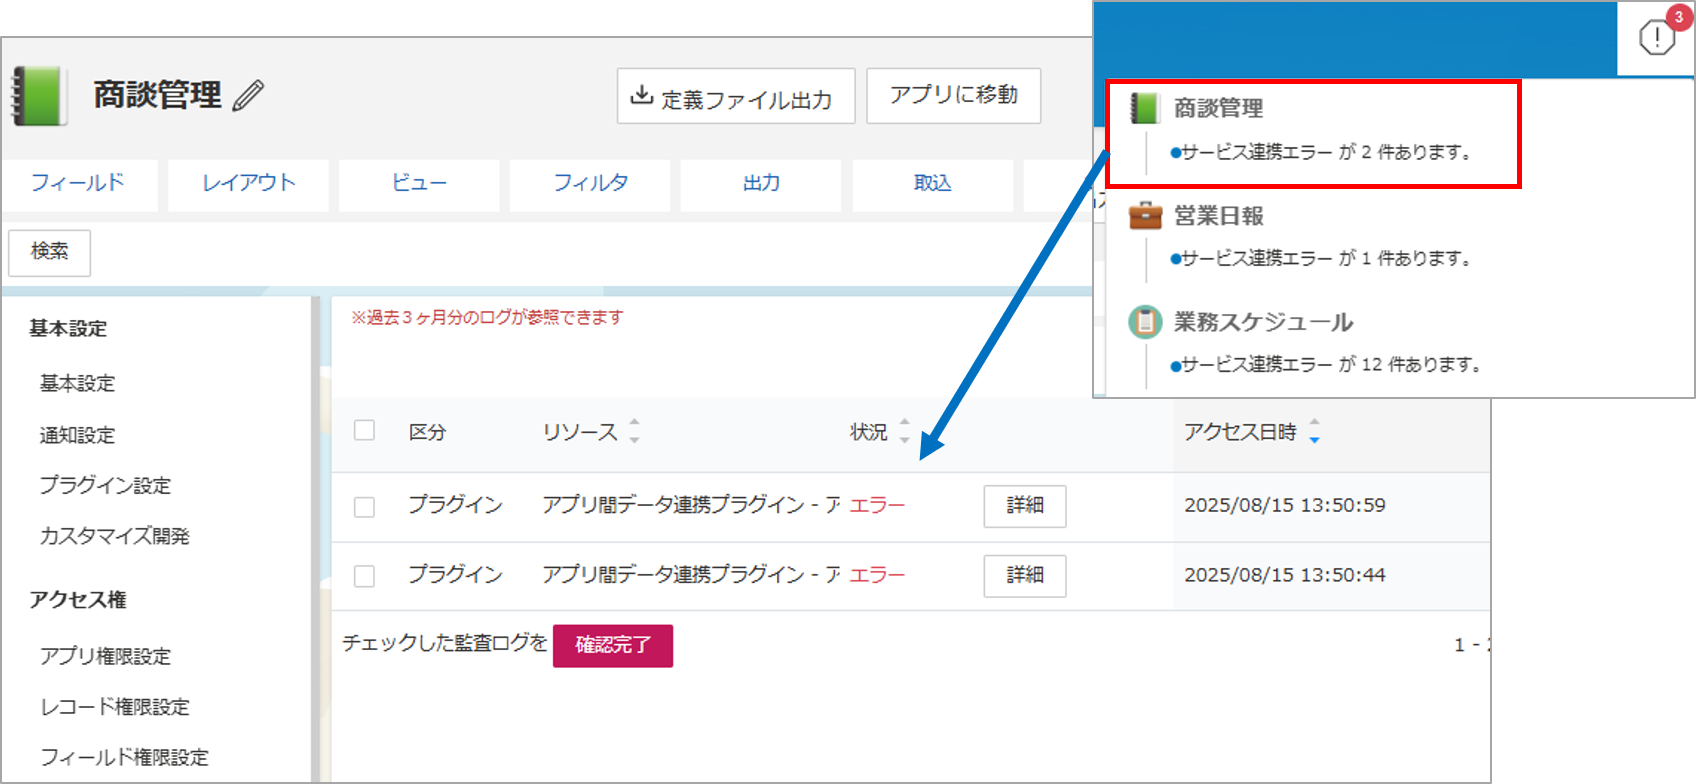The height and width of the screenshot is (784, 1696).
Task: Open カスタマイズ開発 in the sidebar
Action: point(114,537)
